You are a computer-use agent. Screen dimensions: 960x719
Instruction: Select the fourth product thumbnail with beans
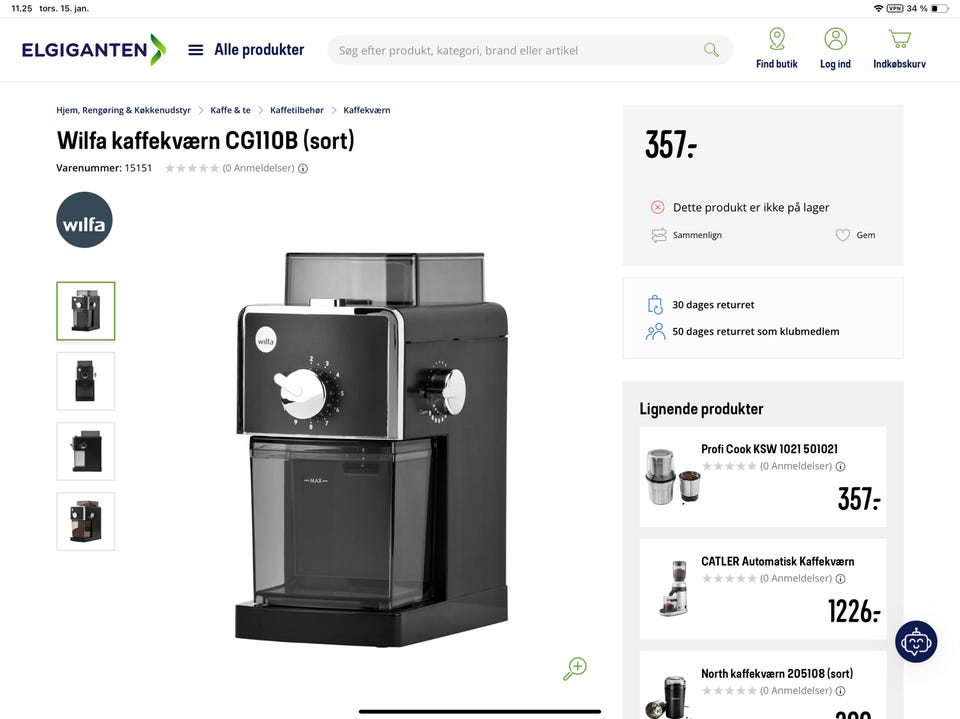[x=86, y=522]
